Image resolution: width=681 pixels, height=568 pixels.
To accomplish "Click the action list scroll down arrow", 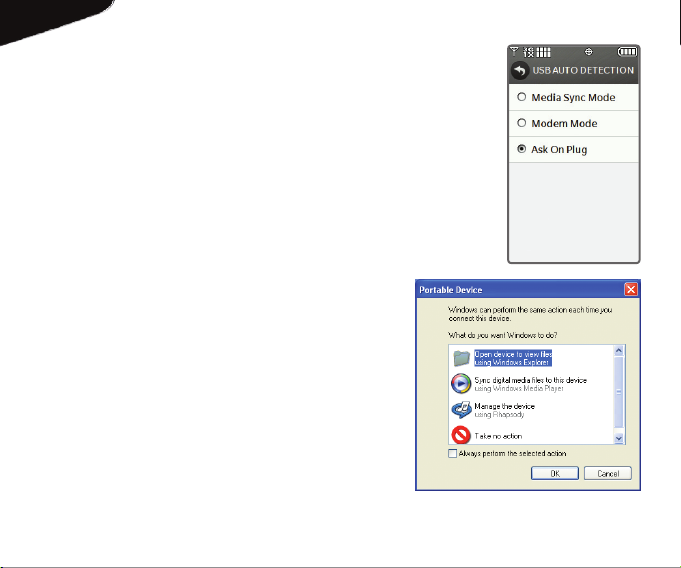I will point(619,439).
